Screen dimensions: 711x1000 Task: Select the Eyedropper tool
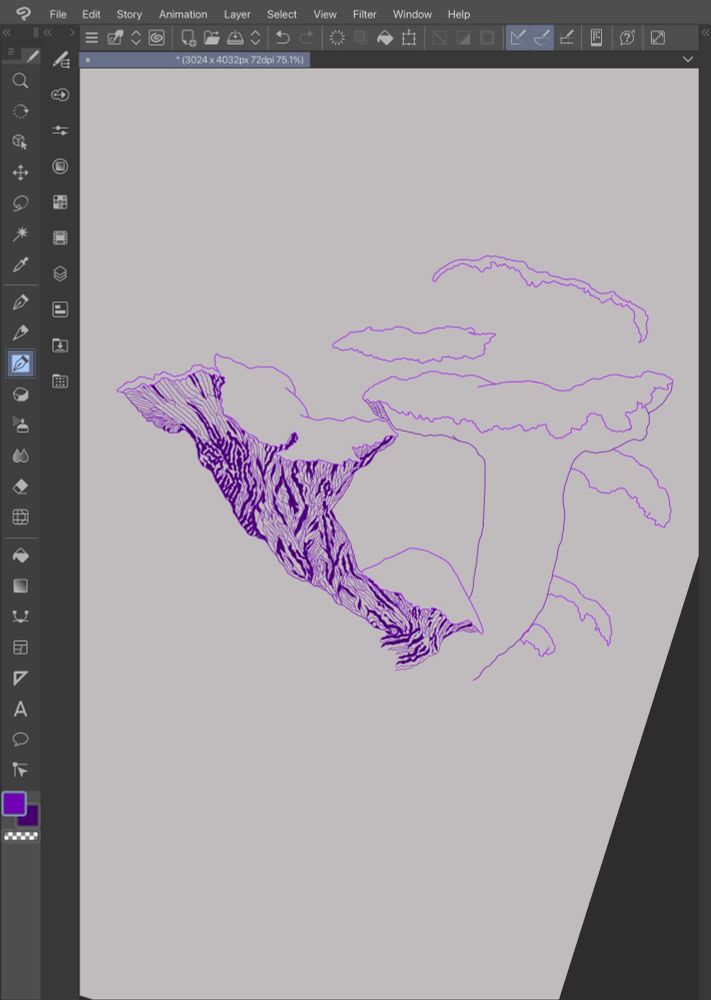(x=20, y=265)
